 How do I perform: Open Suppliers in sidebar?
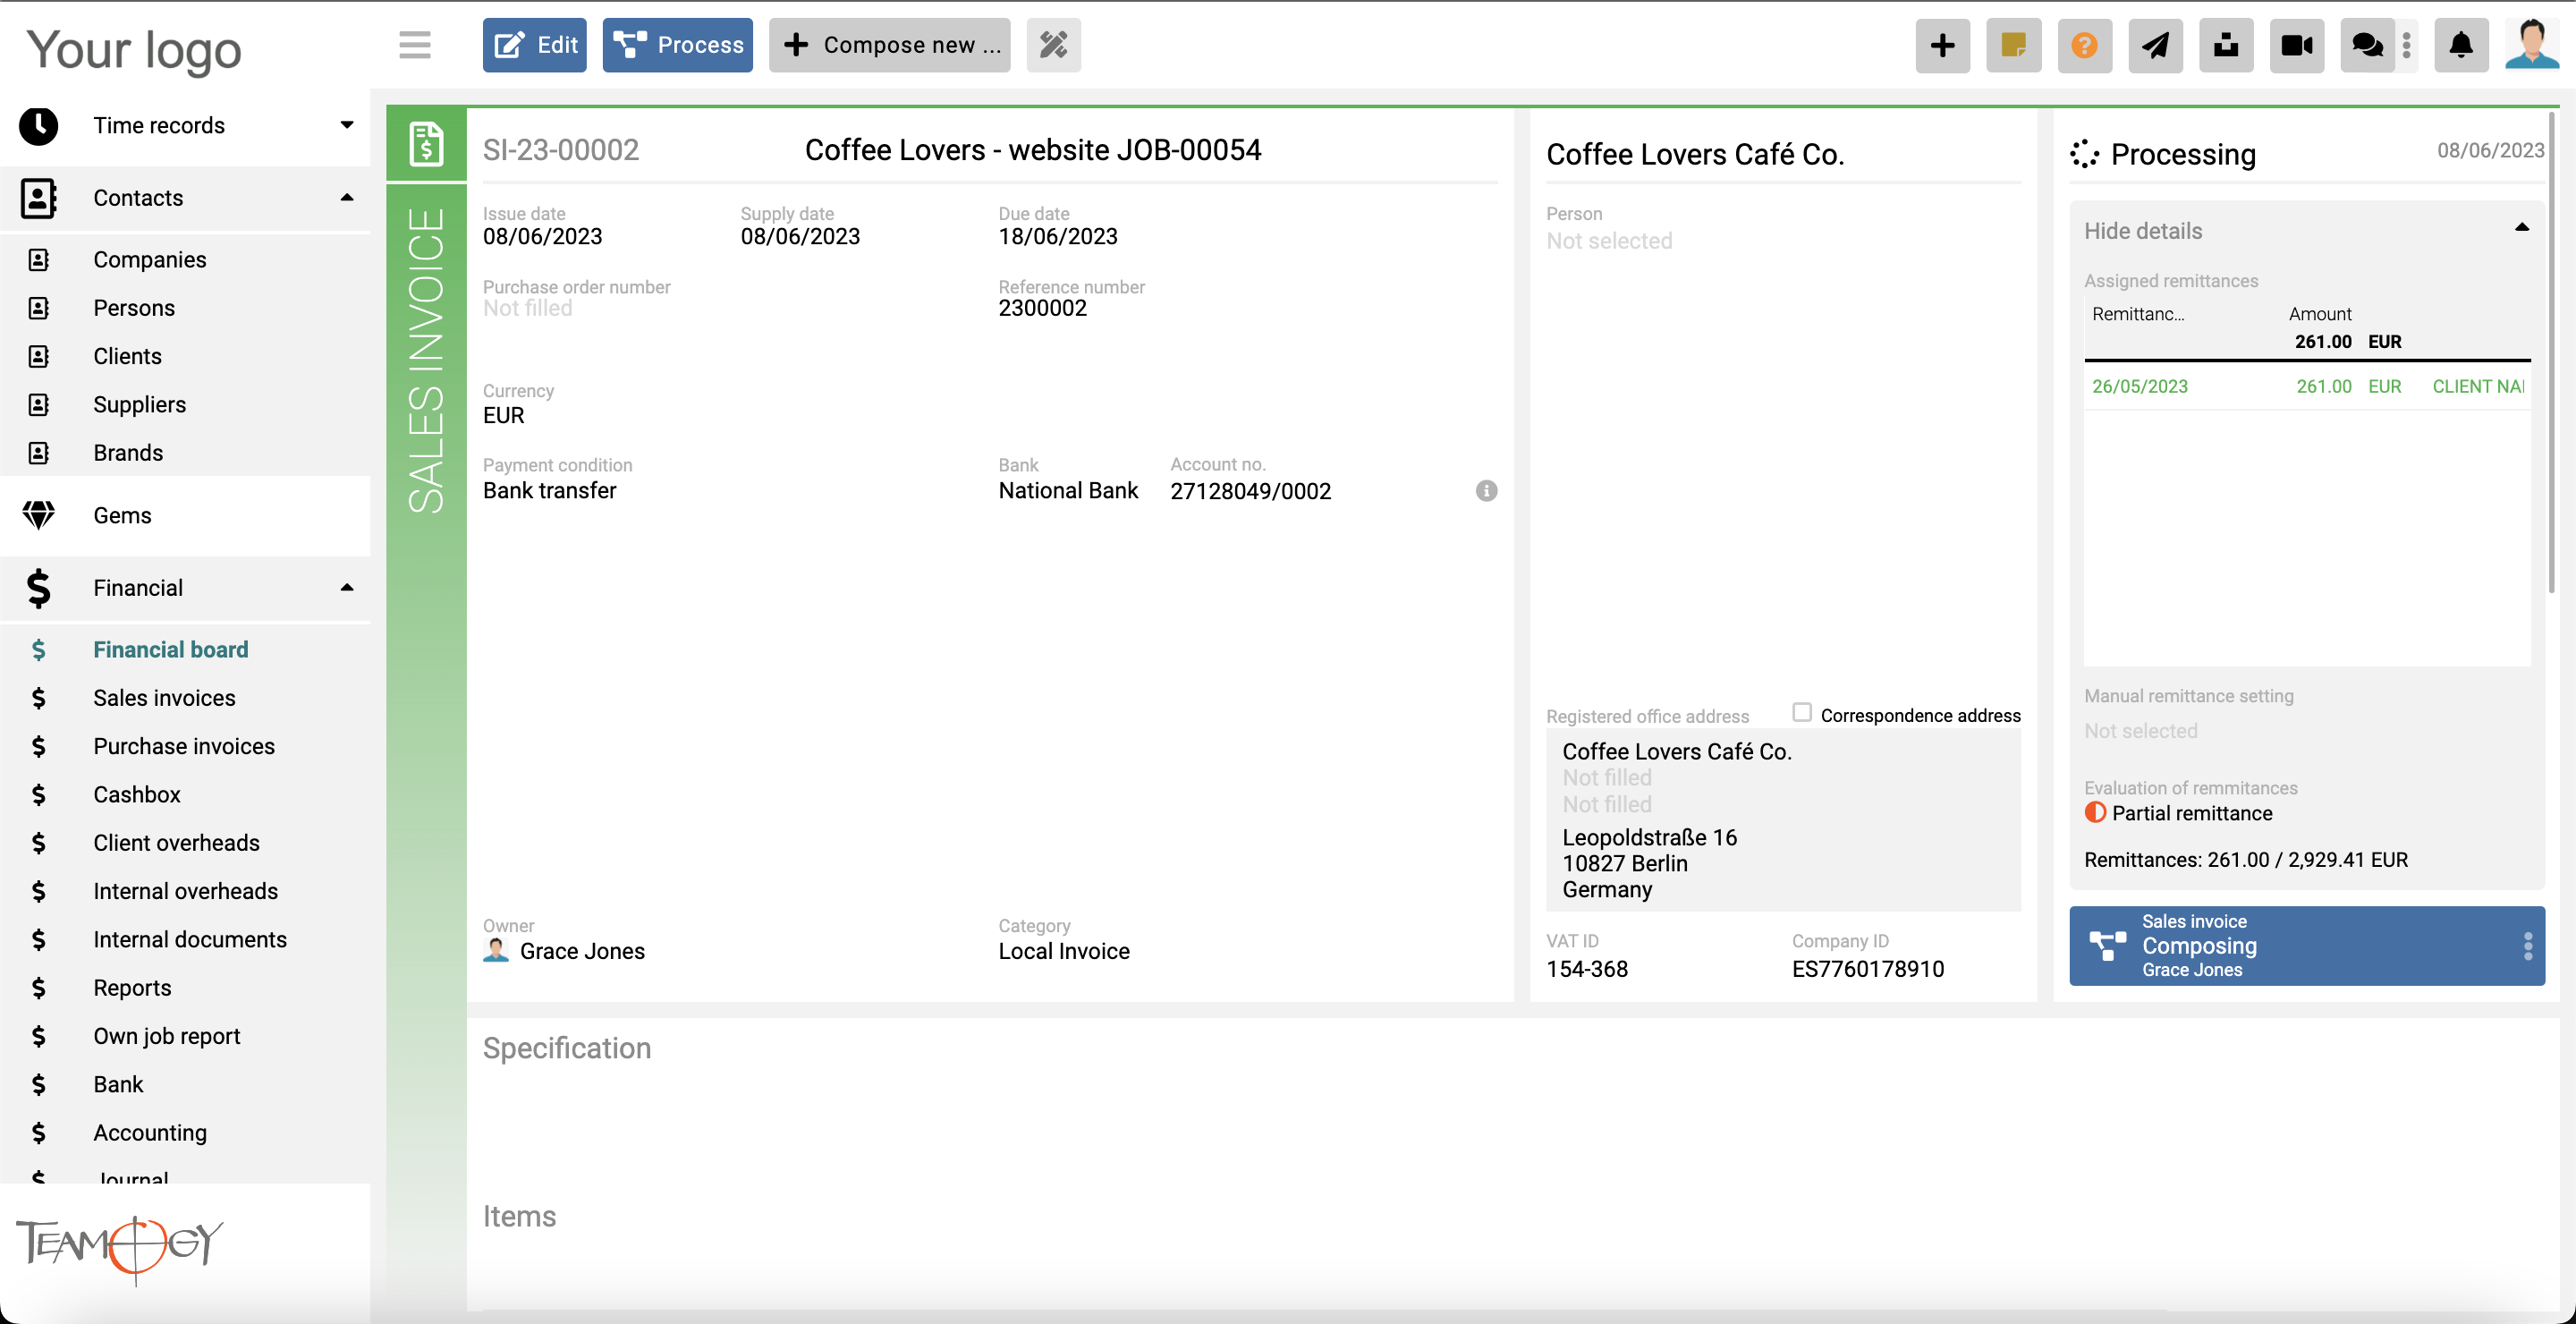pyautogui.click(x=140, y=404)
